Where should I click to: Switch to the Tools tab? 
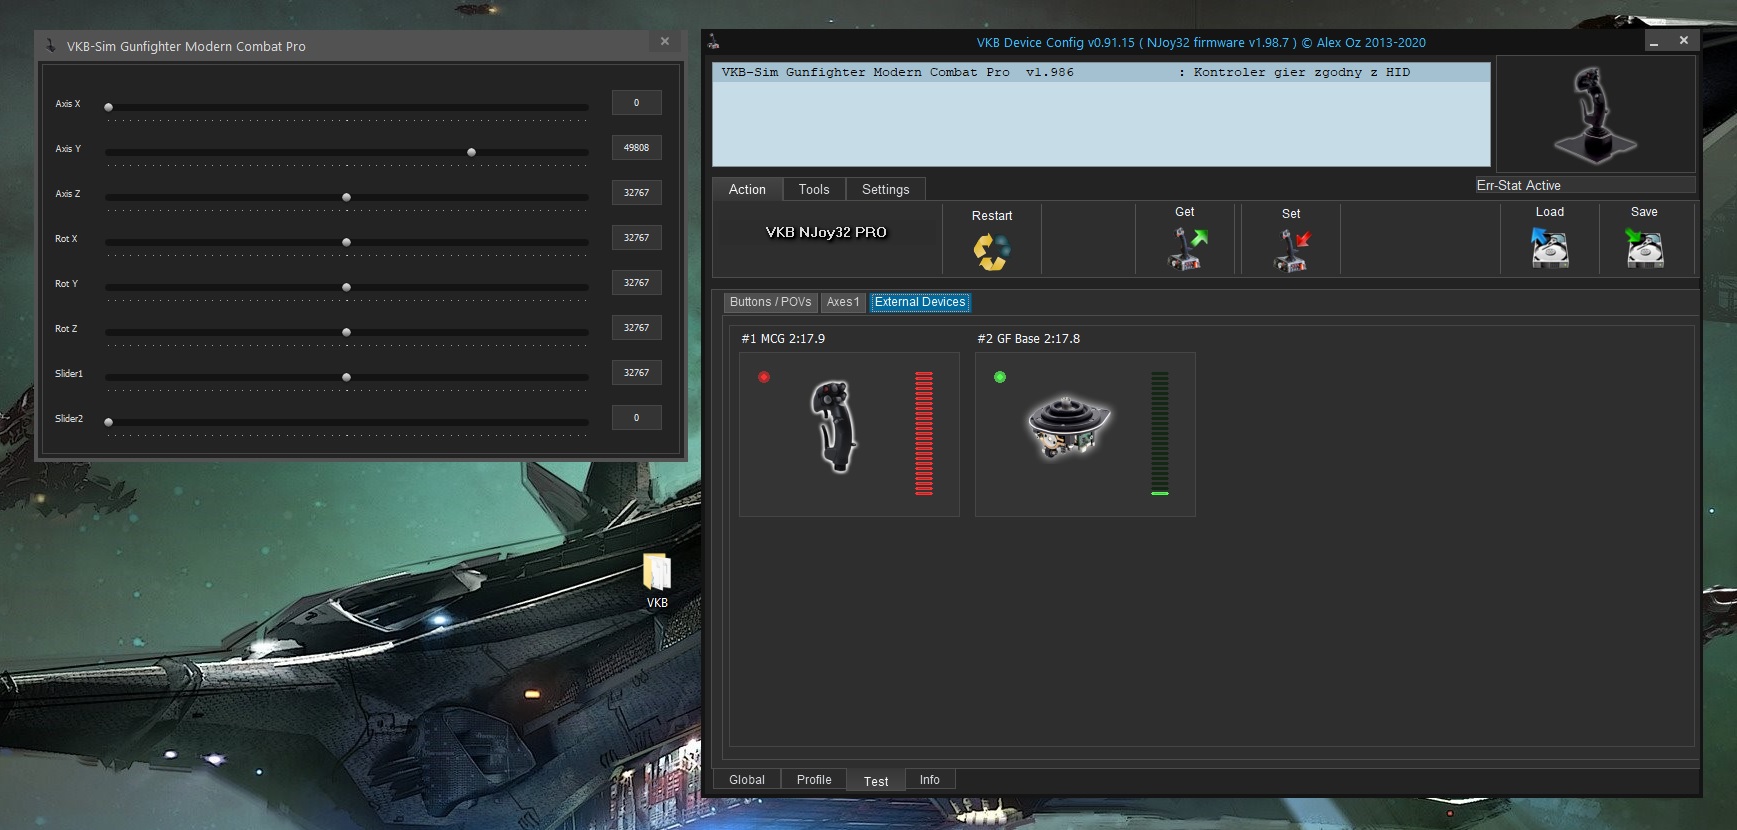[814, 189]
